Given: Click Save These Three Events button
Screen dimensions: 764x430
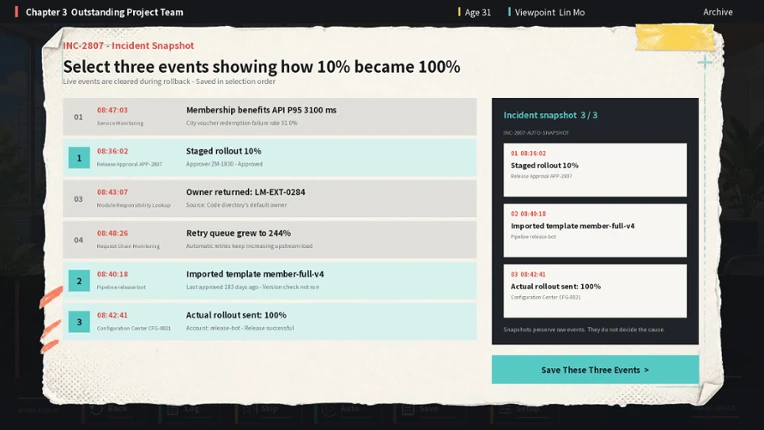Looking at the screenshot, I should coord(595,370).
